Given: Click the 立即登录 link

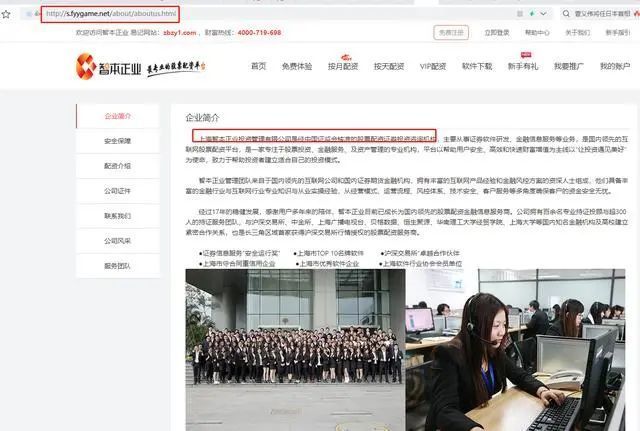Looking at the screenshot, I should tap(497, 33).
